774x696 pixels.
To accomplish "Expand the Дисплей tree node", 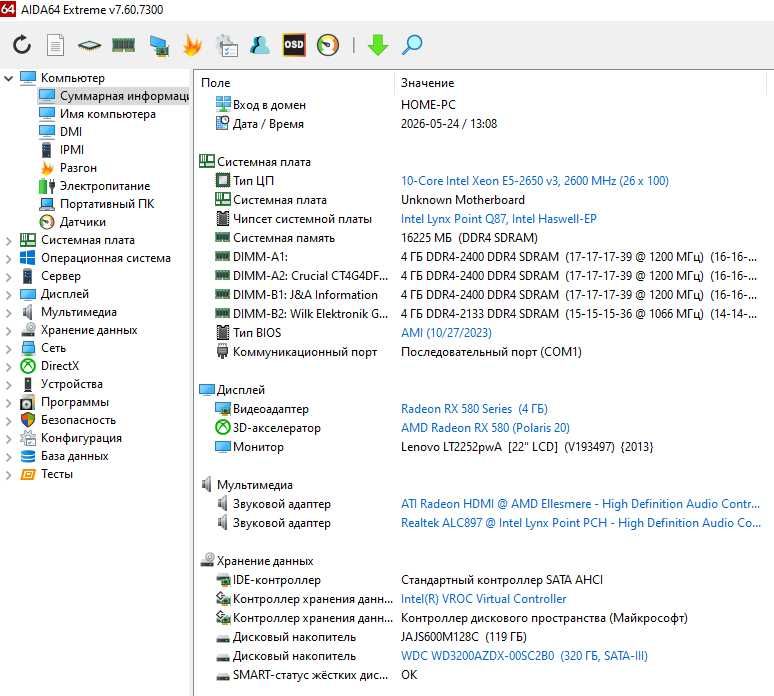I will click(8, 294).
